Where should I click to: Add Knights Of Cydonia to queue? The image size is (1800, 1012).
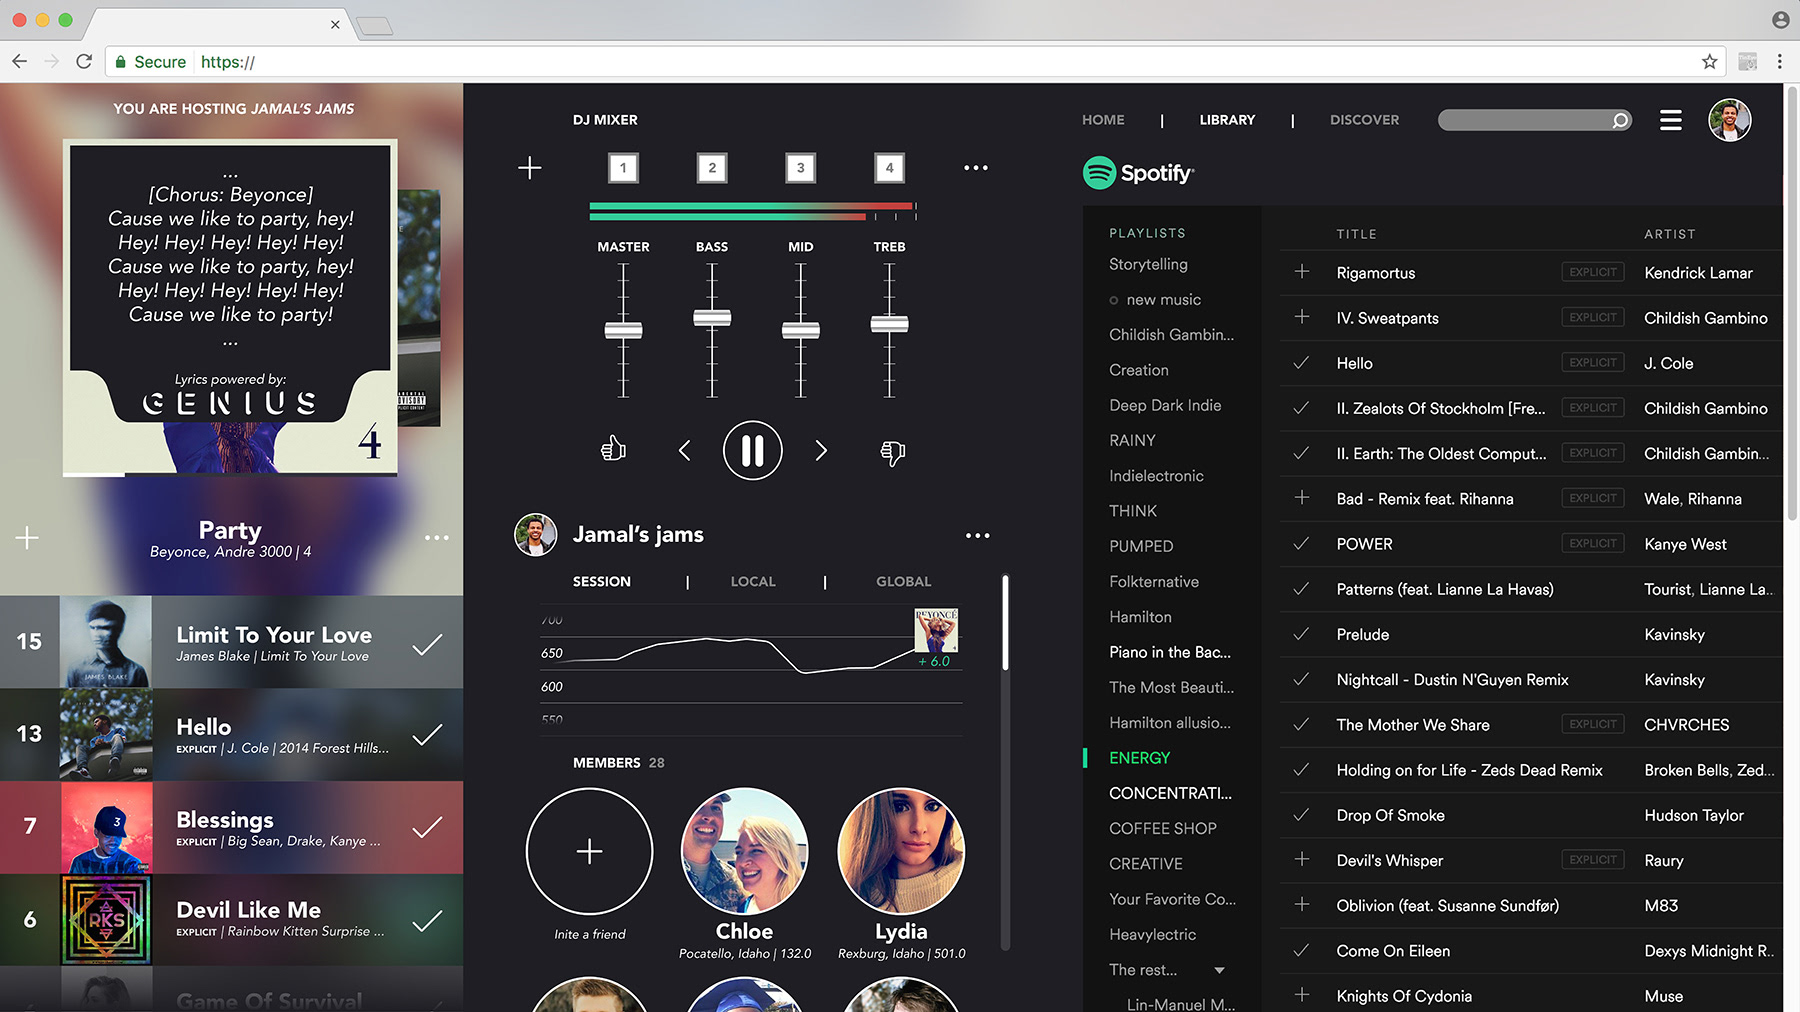[1302, 995]
